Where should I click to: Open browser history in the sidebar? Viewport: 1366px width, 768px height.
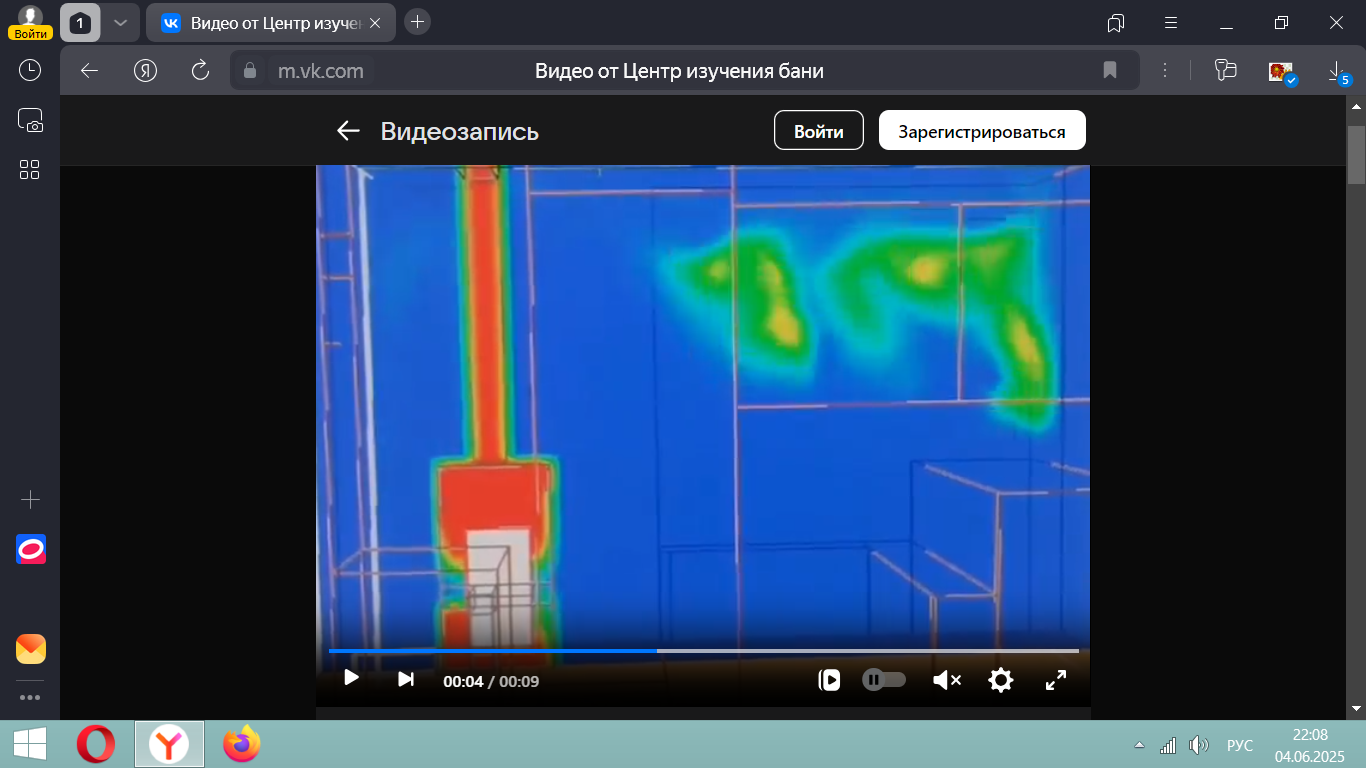[x=30, y=70]
